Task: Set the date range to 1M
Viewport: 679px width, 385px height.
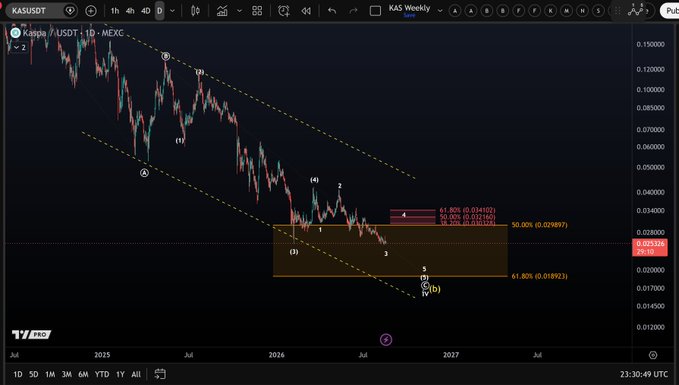Action: [50, 374]
